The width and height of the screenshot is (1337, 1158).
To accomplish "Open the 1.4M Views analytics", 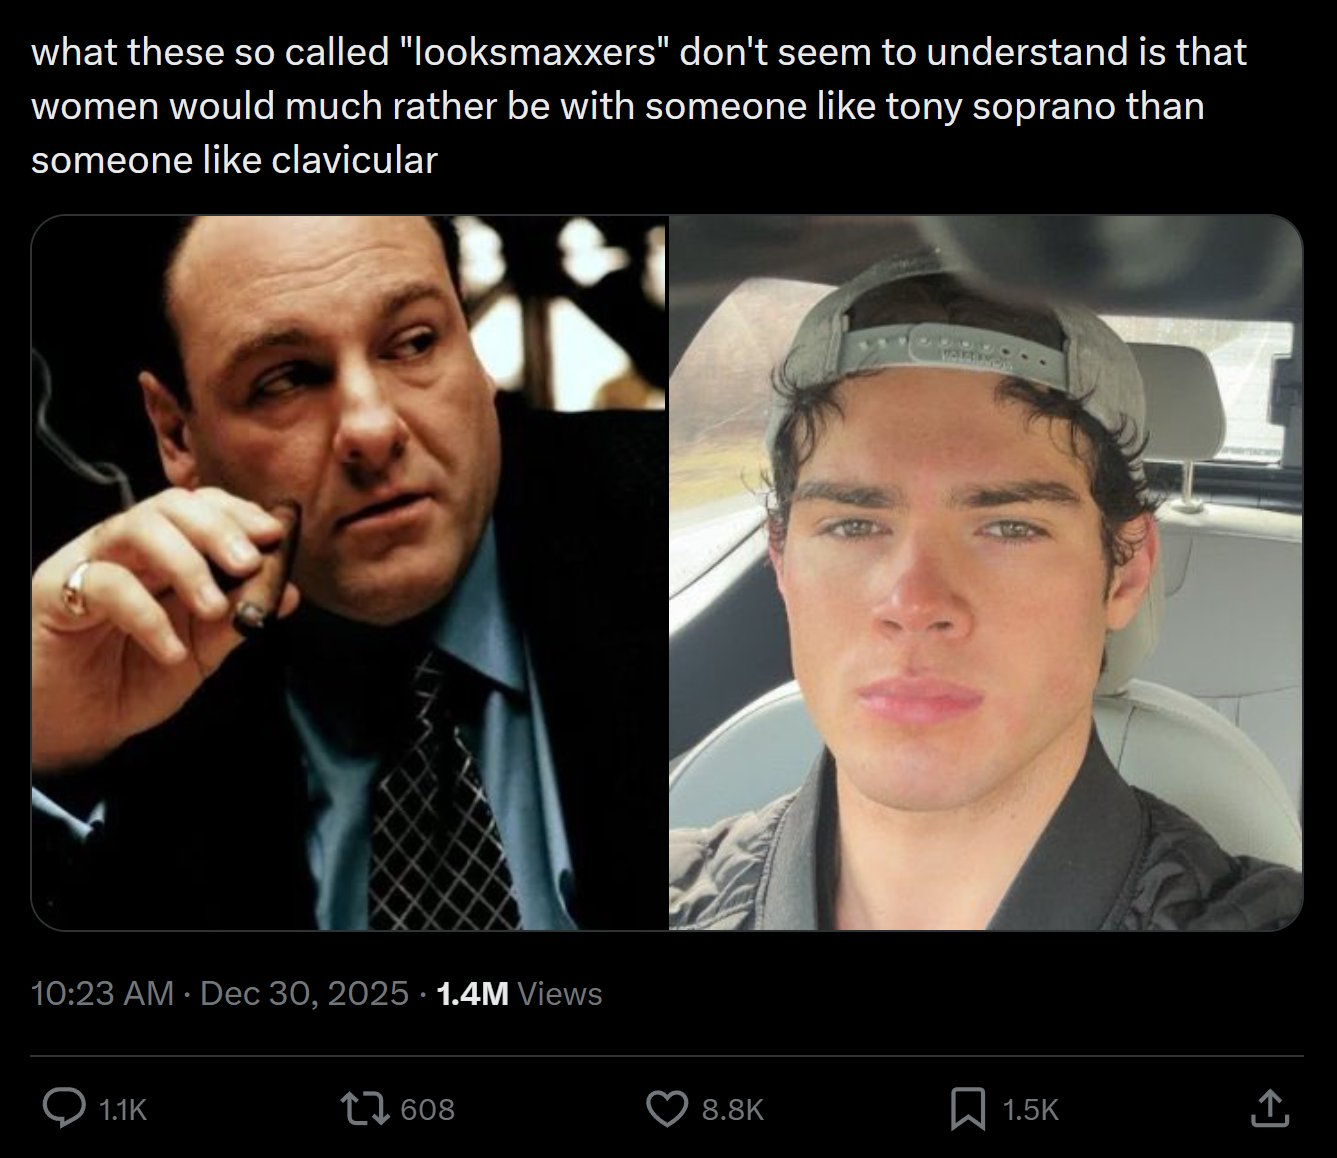I will tap(473, 993).
